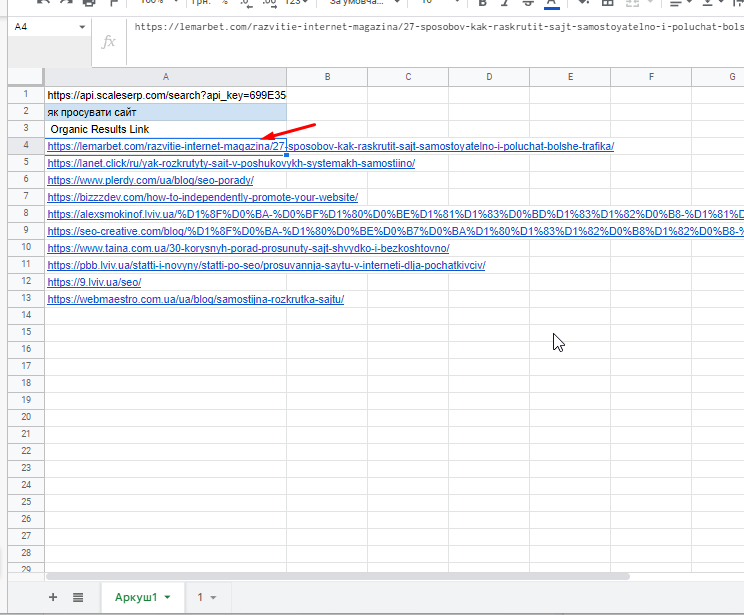Open the webmaestro.com.ua link in row 13

point(195,299)
